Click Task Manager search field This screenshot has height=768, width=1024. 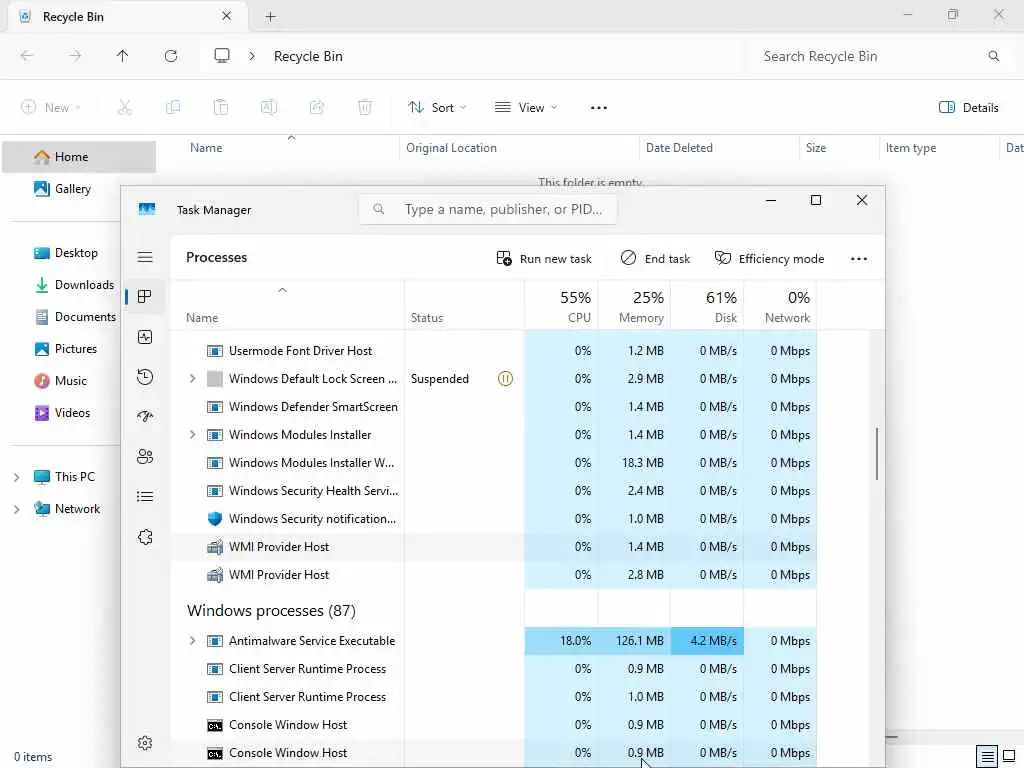(x=488, y=210)
